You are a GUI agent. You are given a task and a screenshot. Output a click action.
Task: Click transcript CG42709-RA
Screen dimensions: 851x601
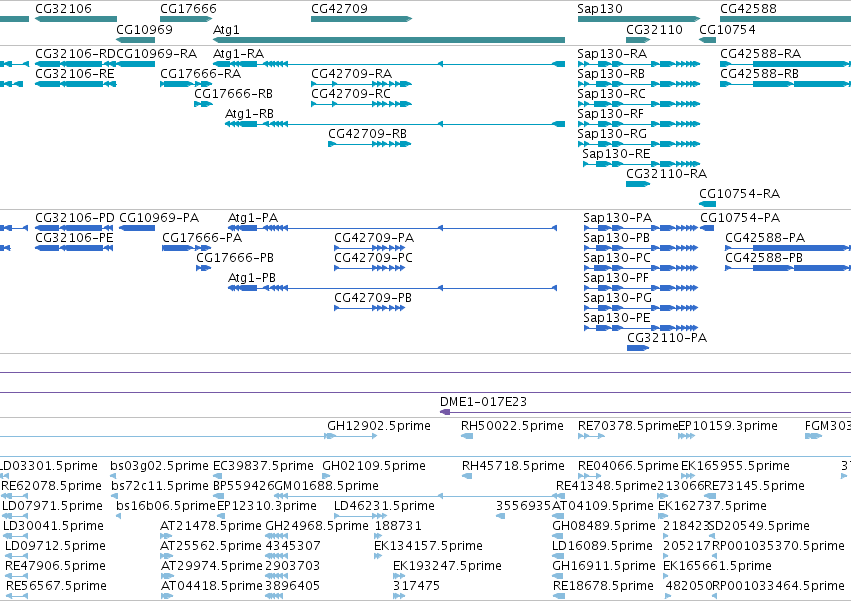click(361, 84)
